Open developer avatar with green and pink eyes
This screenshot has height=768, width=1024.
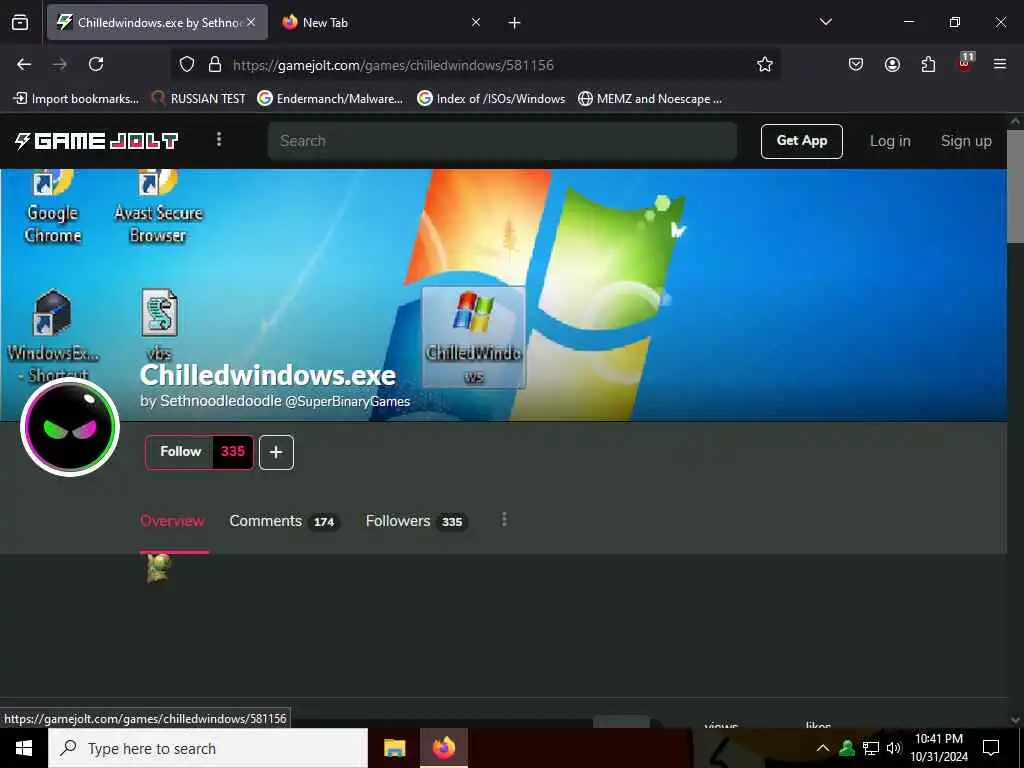click(x=70, y=427)
